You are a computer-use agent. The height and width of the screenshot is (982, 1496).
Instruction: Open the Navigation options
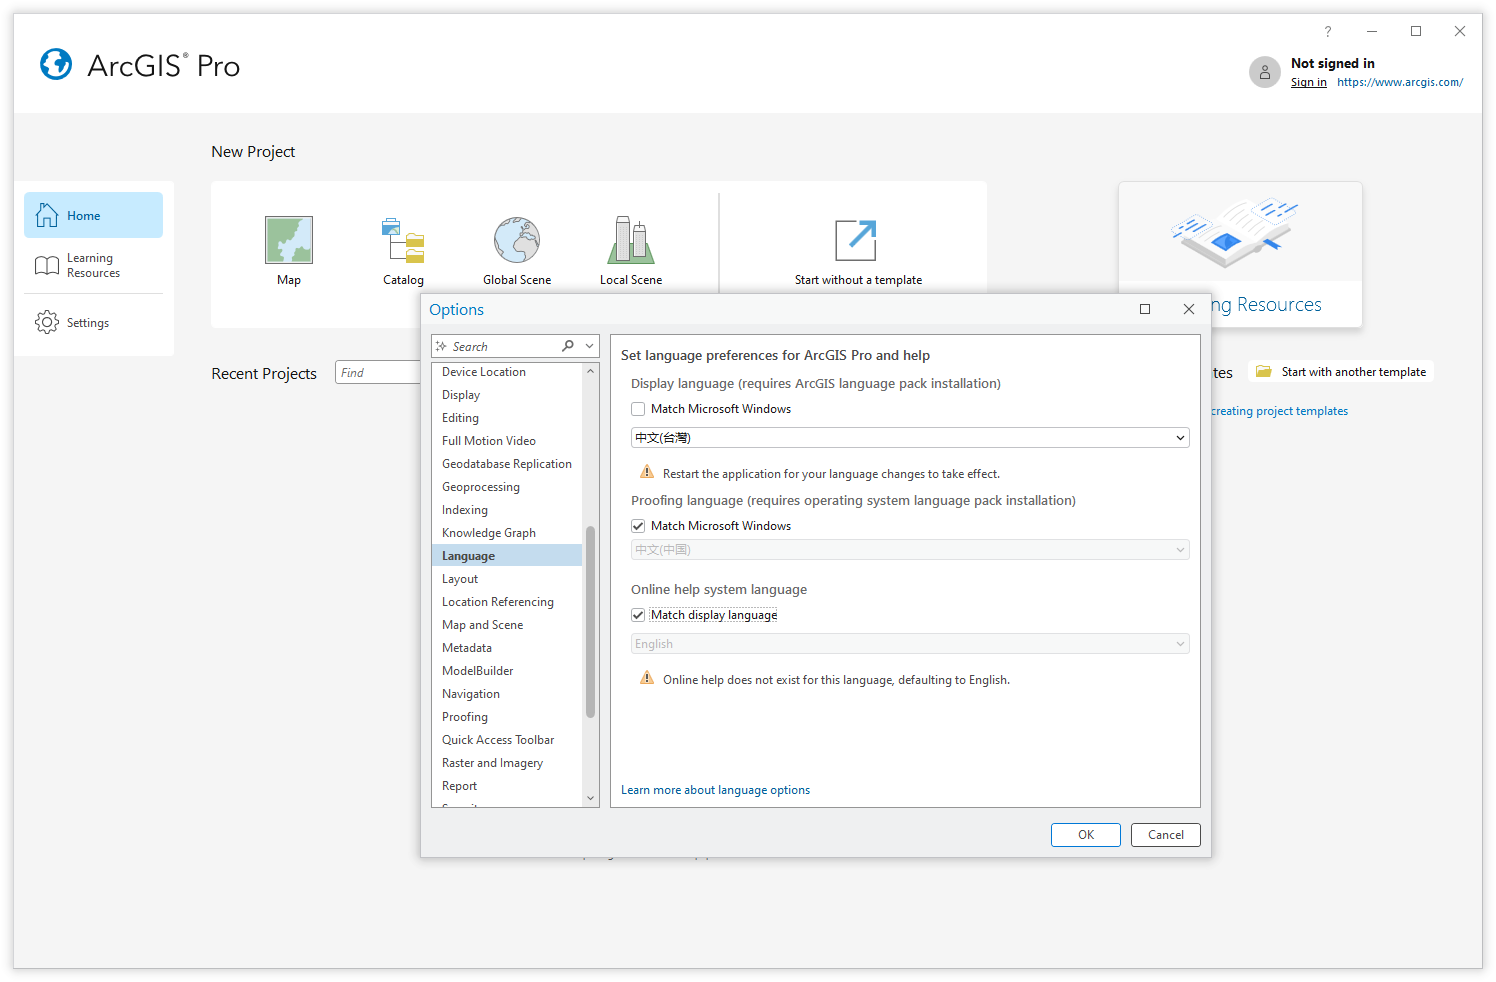click(506, 694)
